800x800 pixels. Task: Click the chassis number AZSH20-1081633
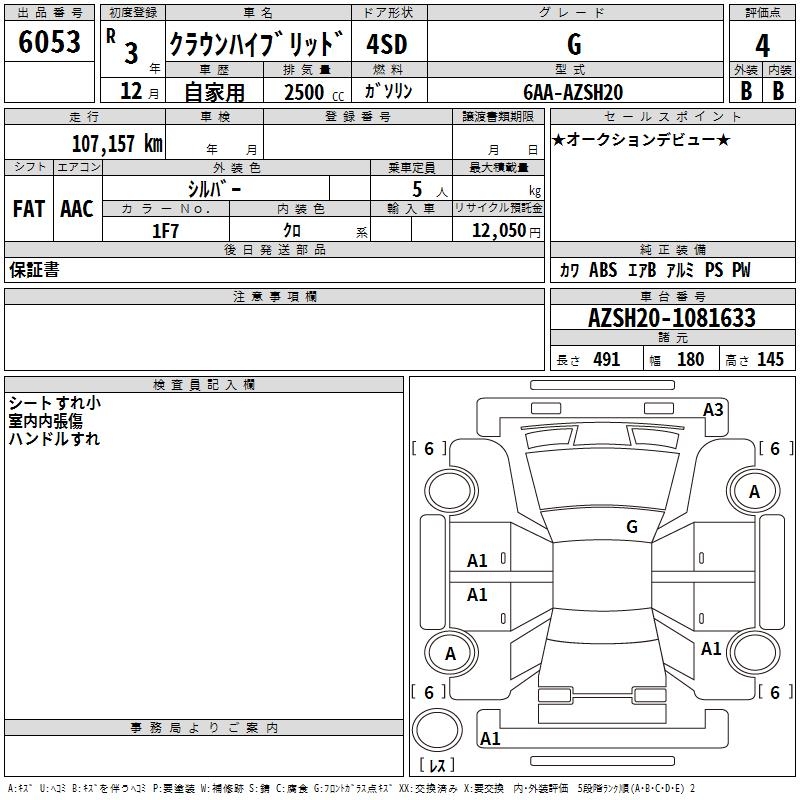[x=672, y=318]
